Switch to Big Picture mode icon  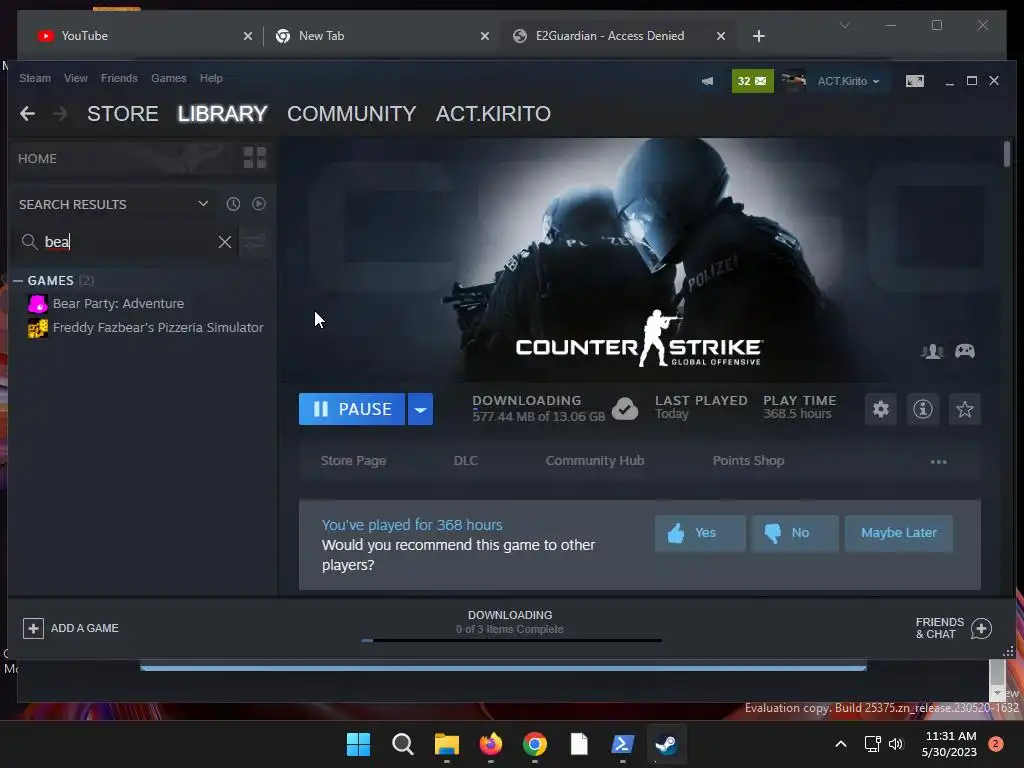click(x=914, y=81)
